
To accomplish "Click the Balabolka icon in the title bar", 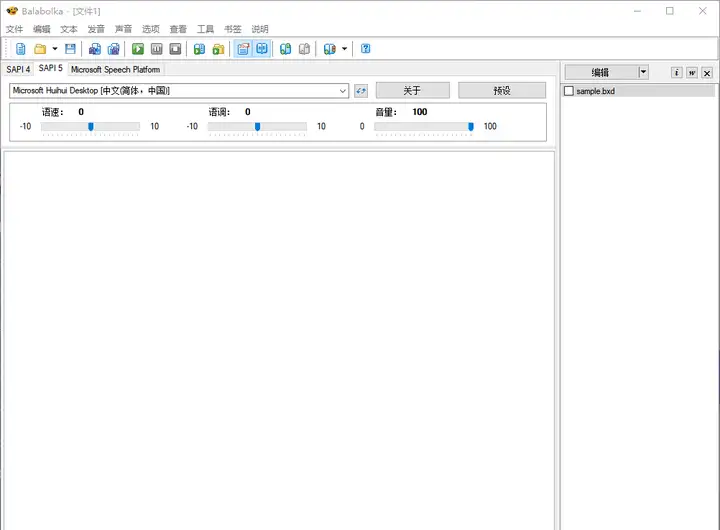I will pos(12,11).
